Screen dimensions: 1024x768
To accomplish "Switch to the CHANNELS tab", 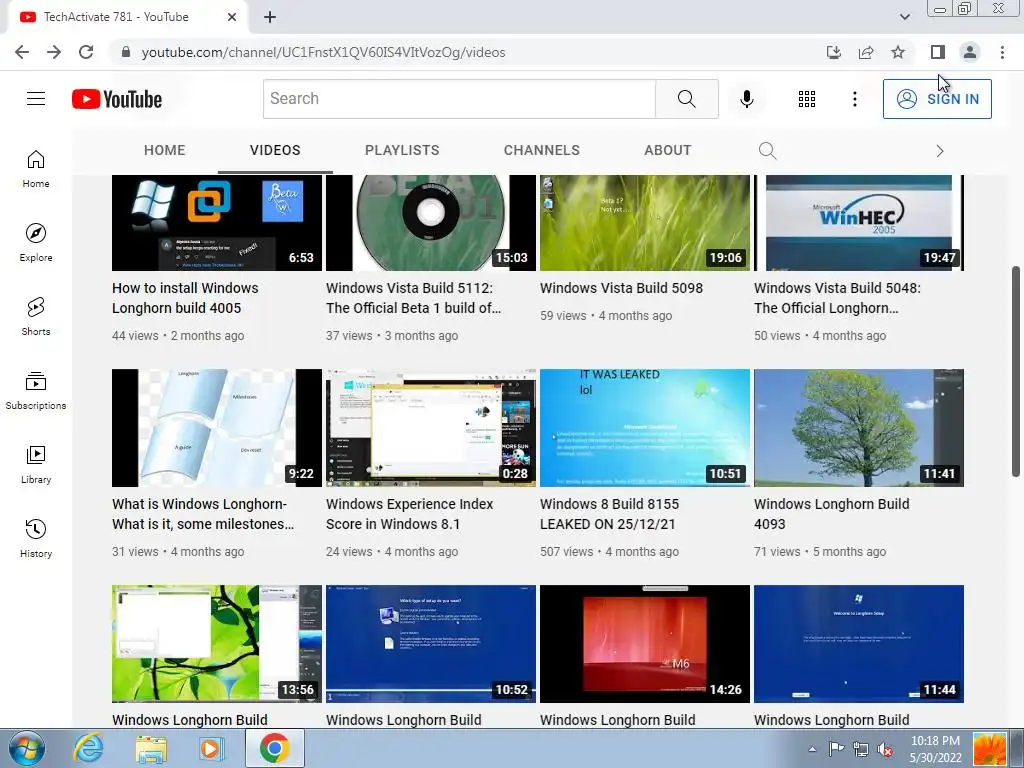I will pos(541,150).
